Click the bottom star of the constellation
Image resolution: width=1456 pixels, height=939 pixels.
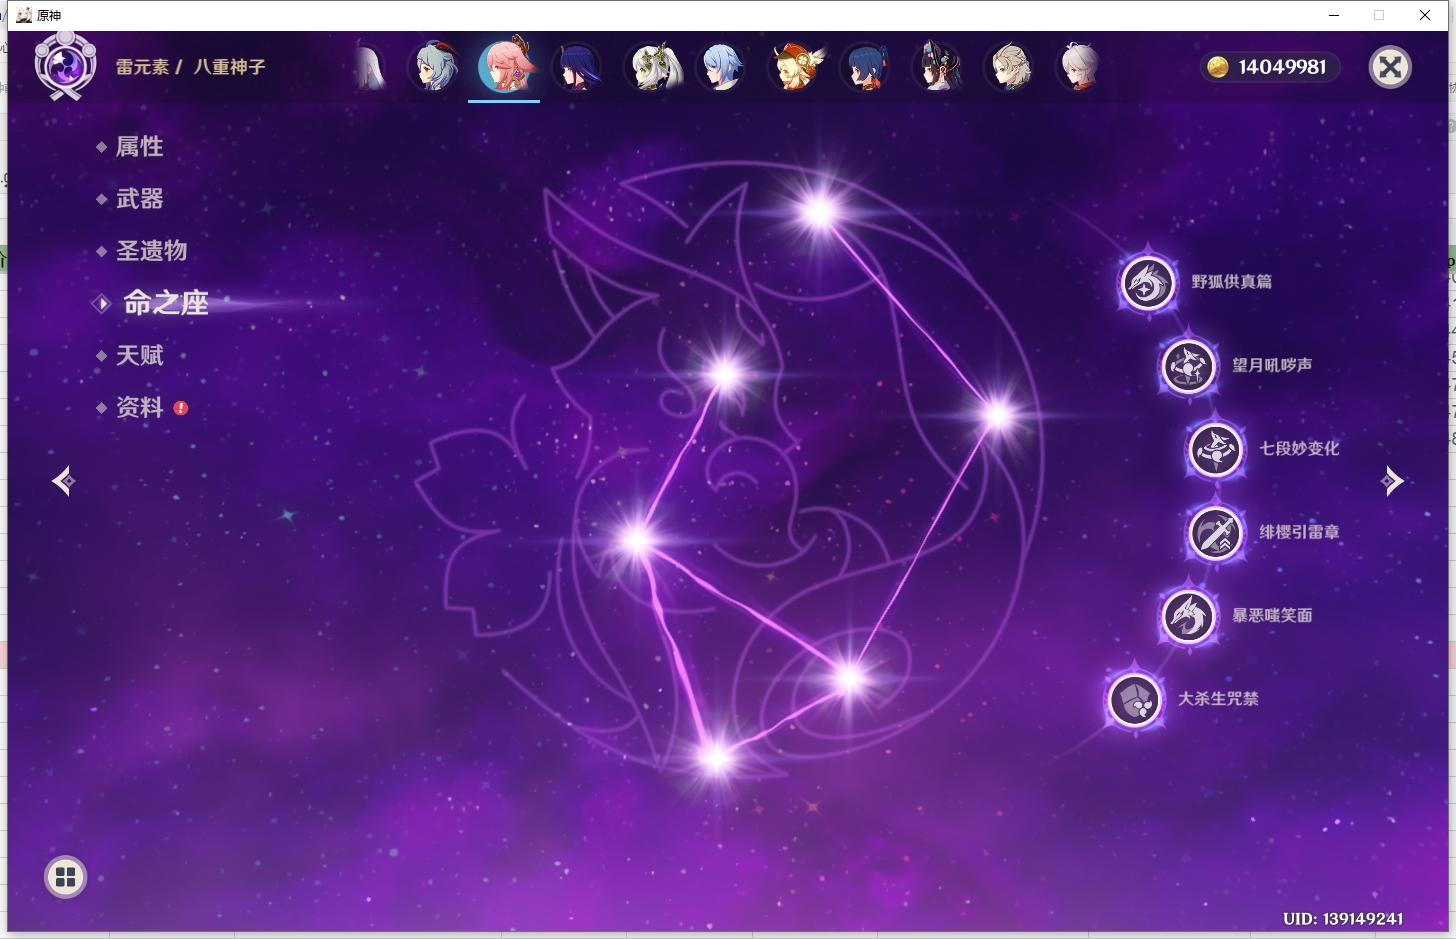click(715, 759)
